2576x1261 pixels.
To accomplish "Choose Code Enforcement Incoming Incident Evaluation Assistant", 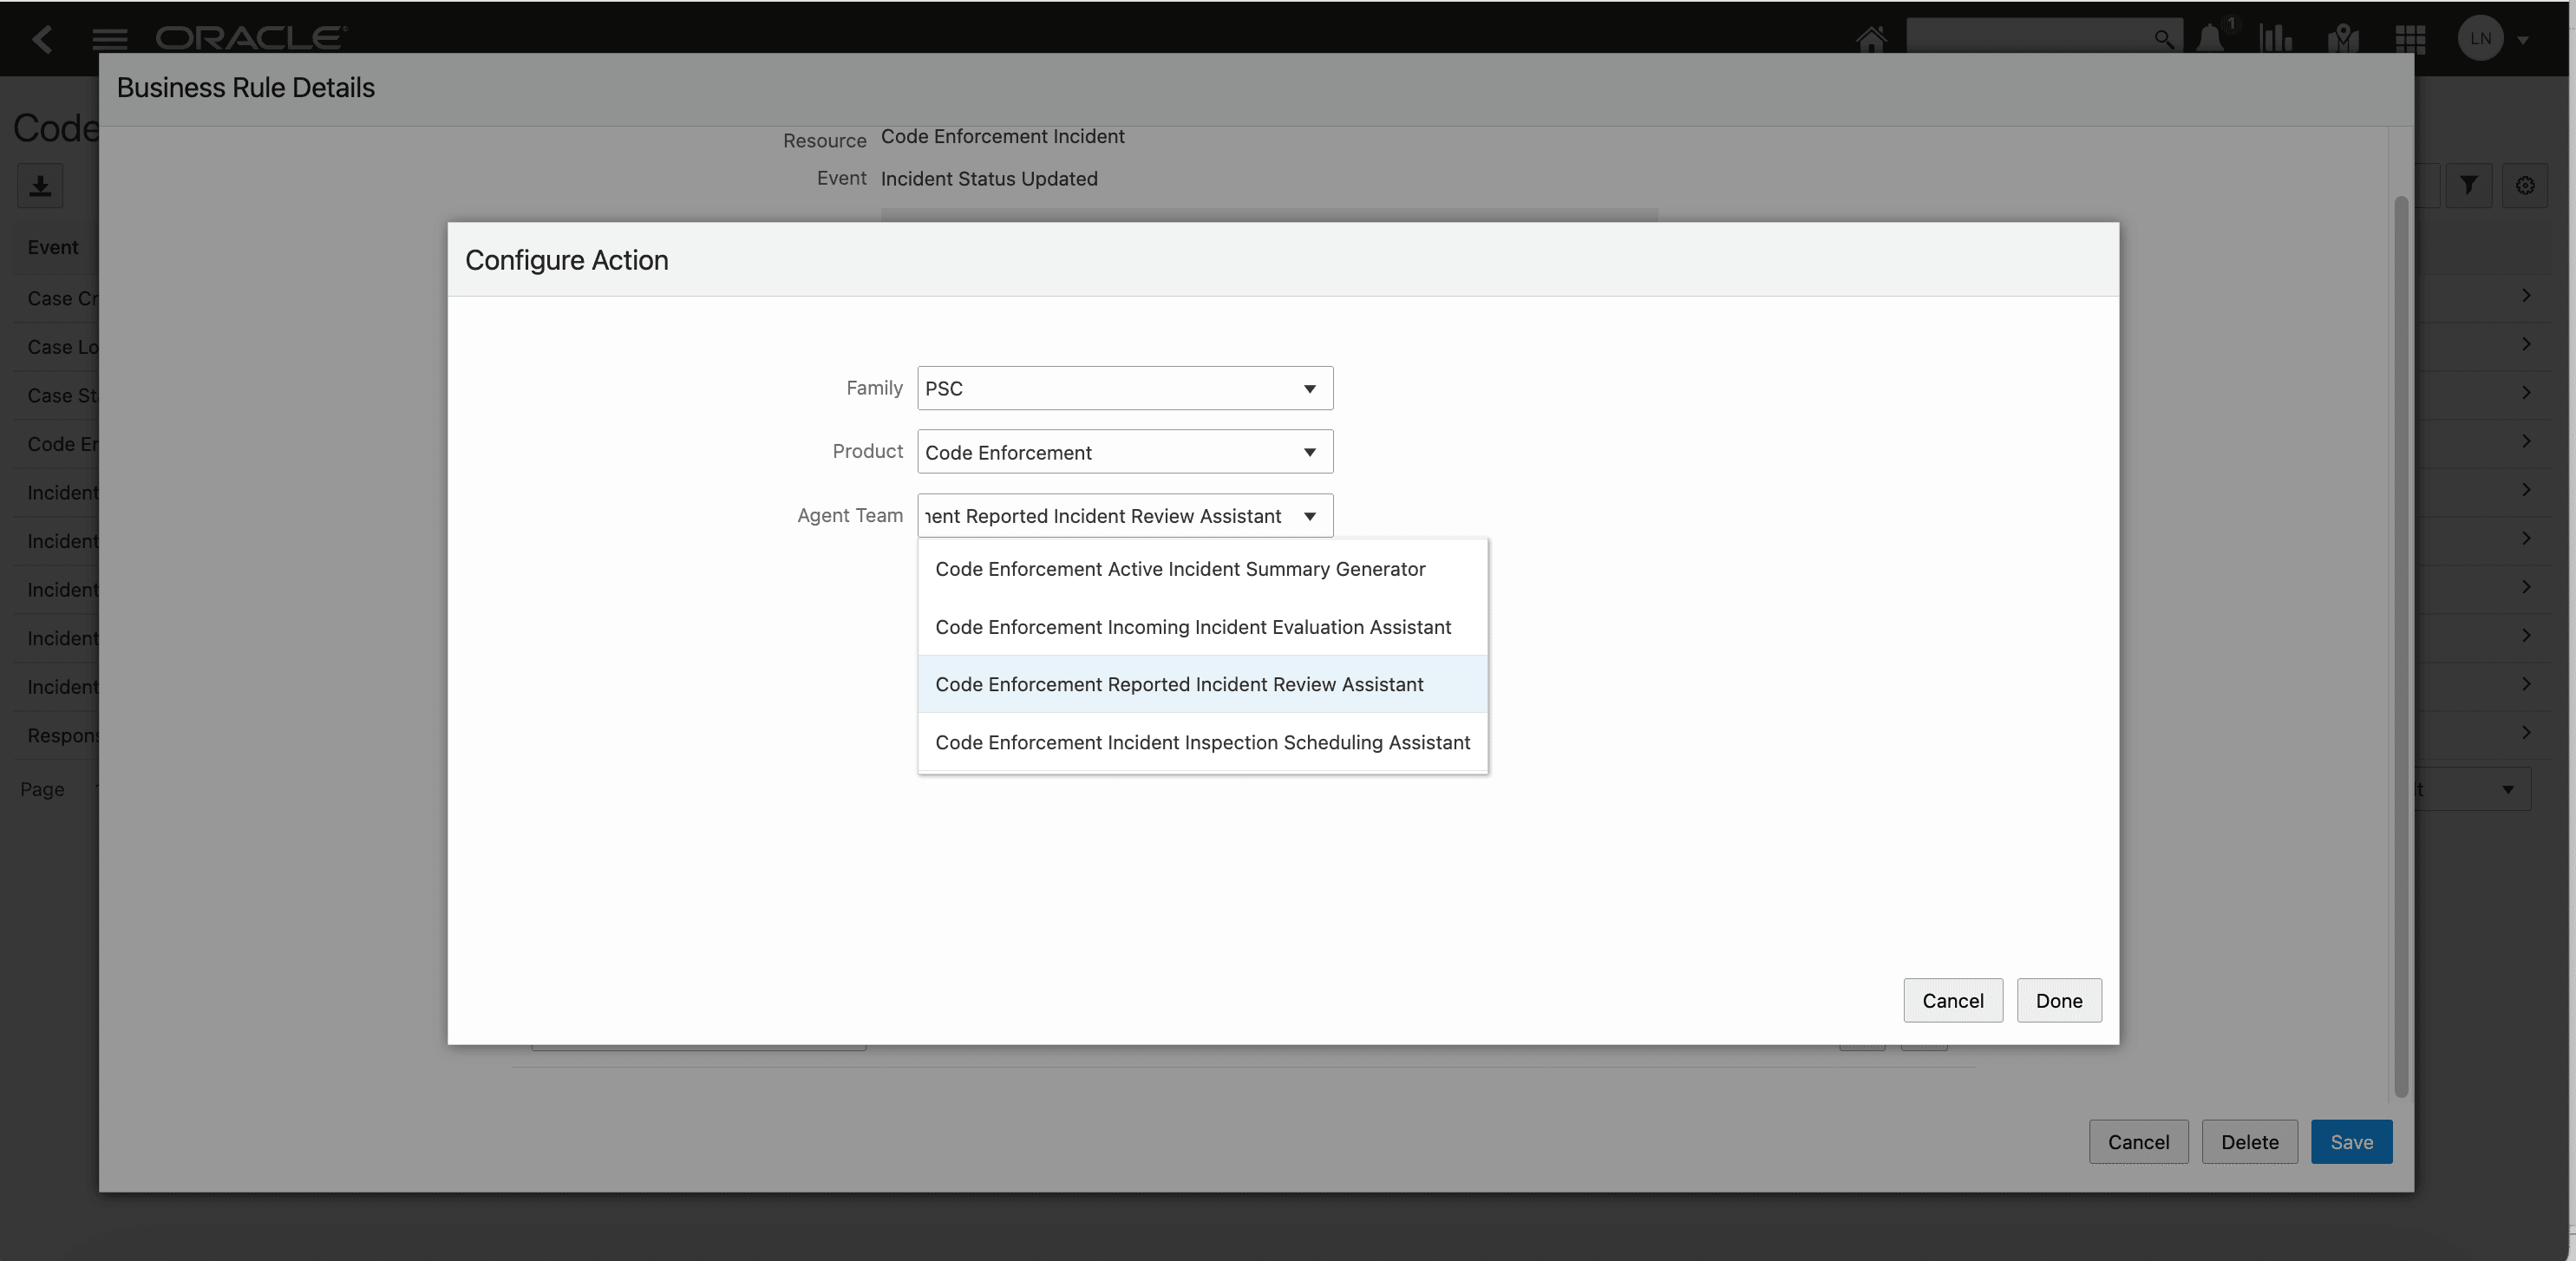I will [1203, 627].
